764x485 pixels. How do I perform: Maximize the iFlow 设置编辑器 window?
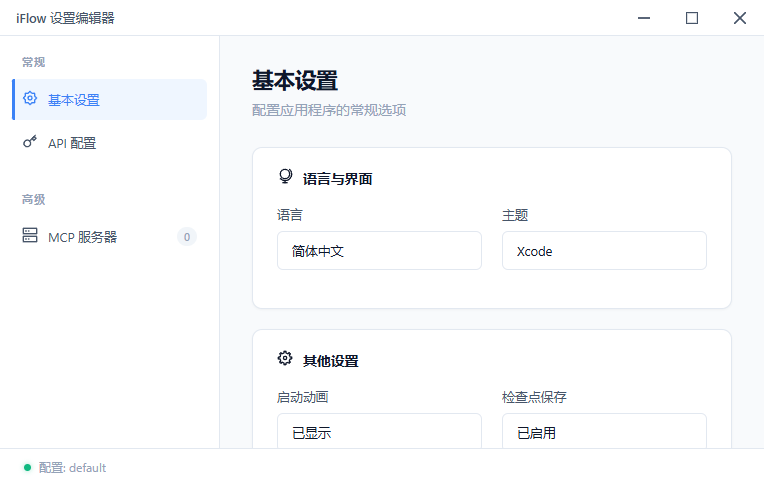tap(691, 18)
